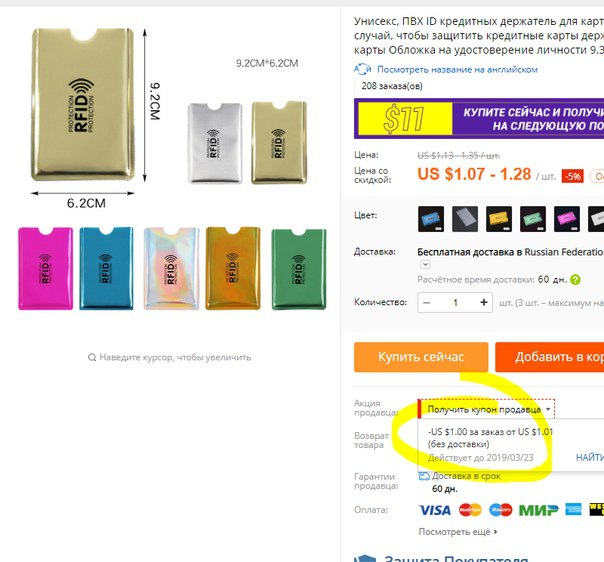Click the МИР payment icon

539,510
